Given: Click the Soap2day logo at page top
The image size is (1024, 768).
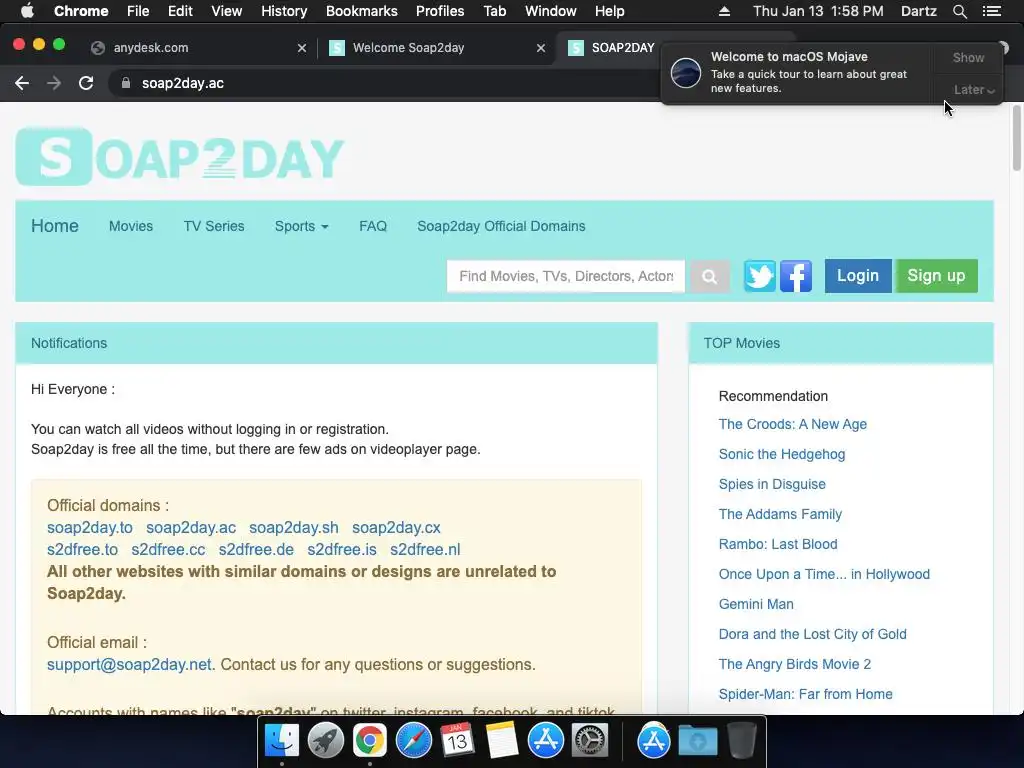Looking at the screenshot, I should (x=180, y=157).
